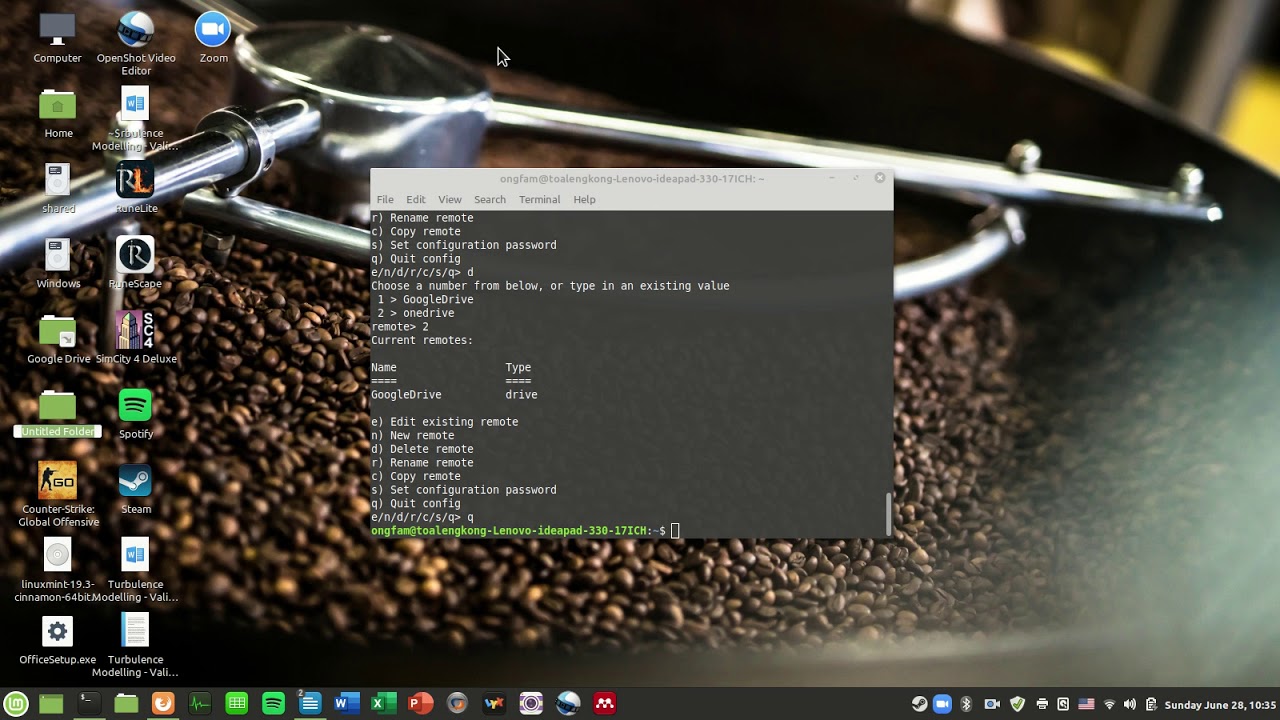The height and width of the screenshot is (720, 1280).
Task: Select the Windows drive desktop icon
Action: [x=57, y=263]
